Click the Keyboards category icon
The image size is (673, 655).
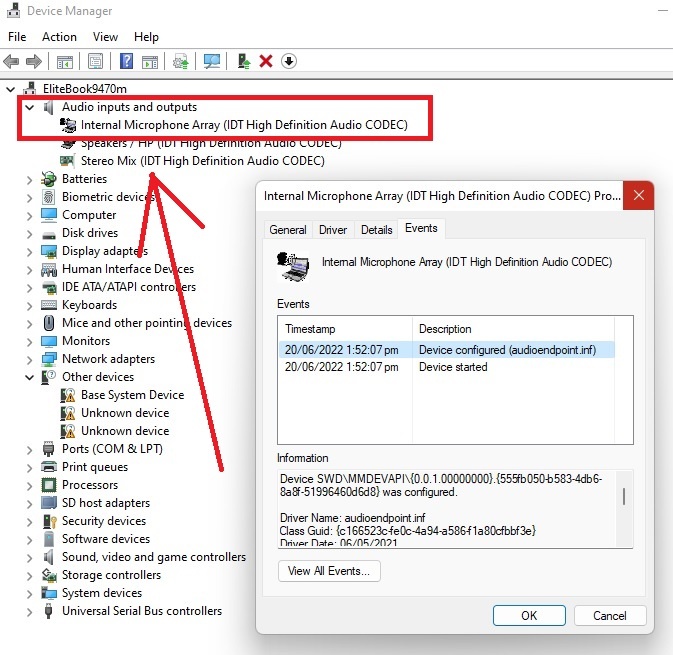point(49,305)
